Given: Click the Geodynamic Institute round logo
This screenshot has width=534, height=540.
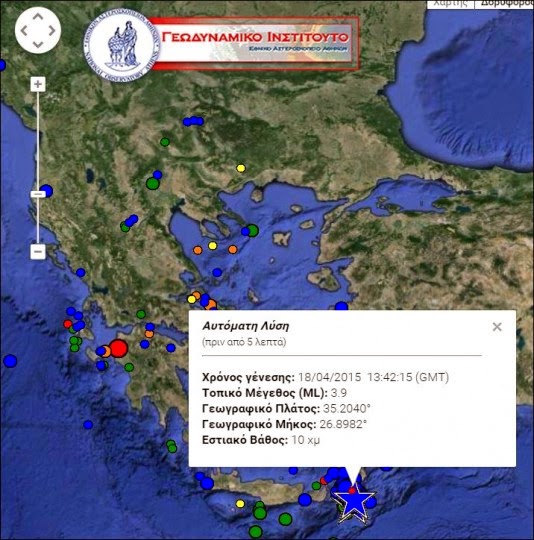Looking at the screenshot, I should 122,45.
